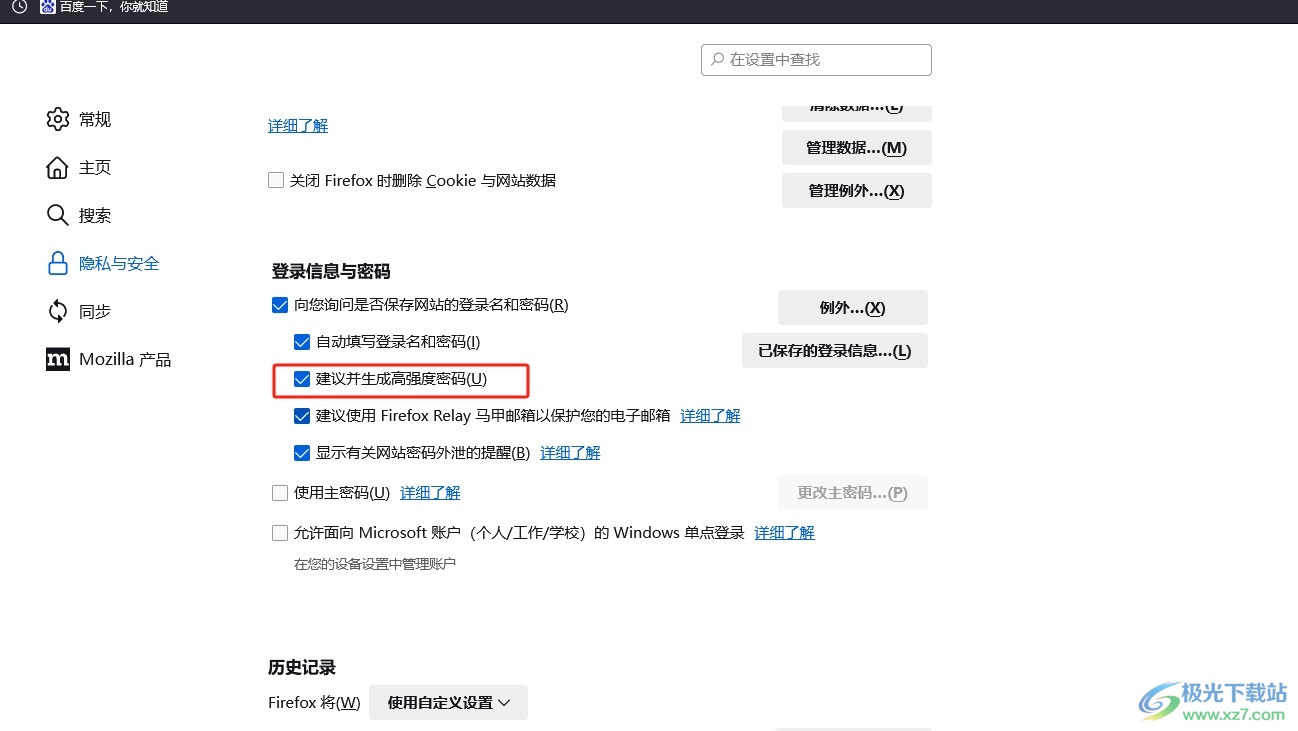Enable Windows 单点登录 for Microsoft 账户 checkbox
The width and height of the screenshot is (1298, 731).
280,533
